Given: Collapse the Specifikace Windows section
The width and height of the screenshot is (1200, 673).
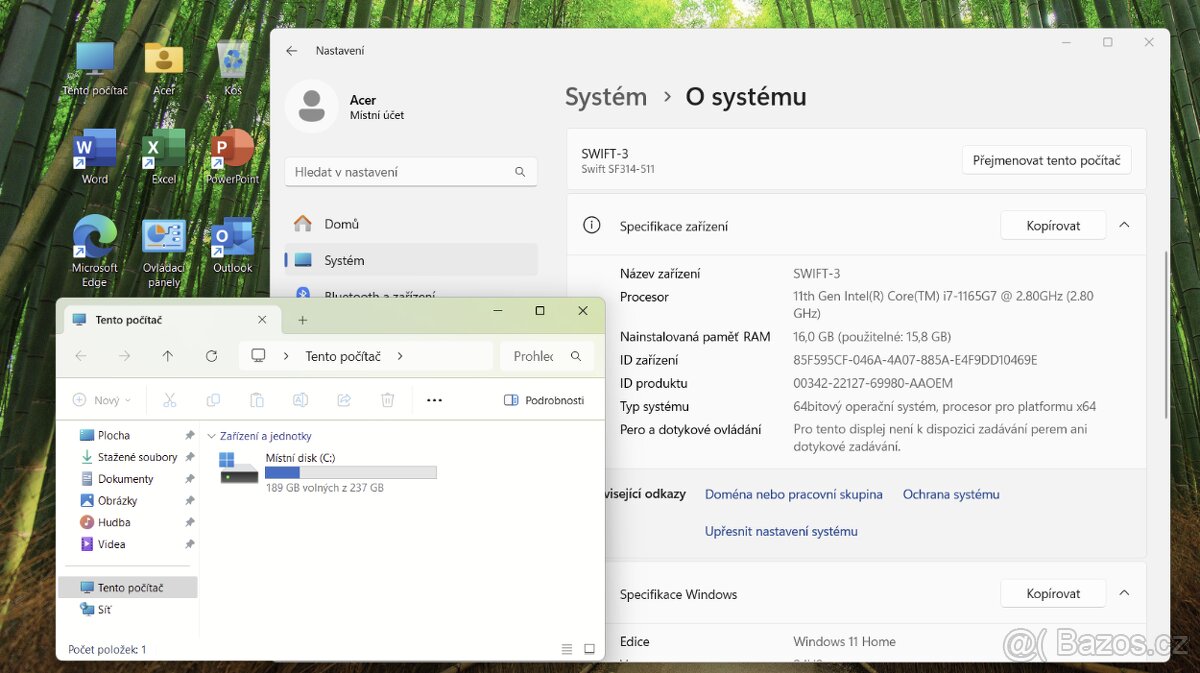Looking at the screenshot, I should click(x=1124, y=593).
